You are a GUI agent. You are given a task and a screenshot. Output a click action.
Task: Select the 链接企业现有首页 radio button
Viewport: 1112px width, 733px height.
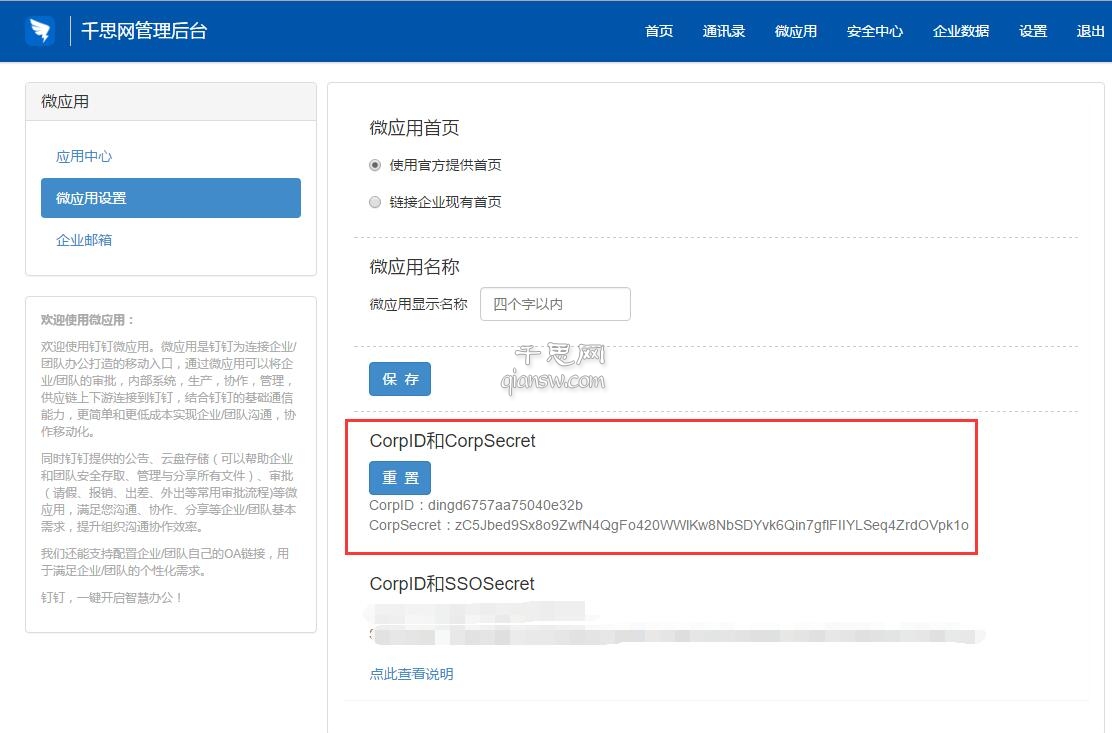point(375,202)
